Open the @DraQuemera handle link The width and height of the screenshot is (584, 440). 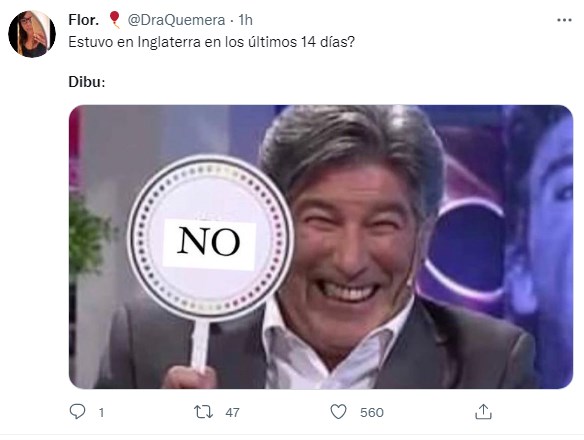[x=176, y=20]
